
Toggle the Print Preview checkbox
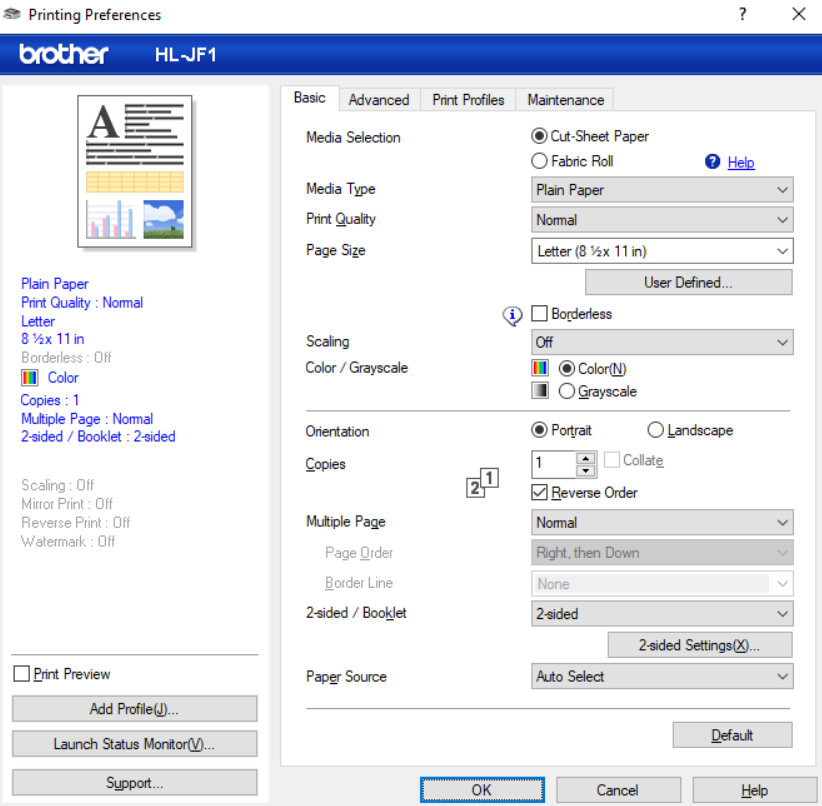22,674
